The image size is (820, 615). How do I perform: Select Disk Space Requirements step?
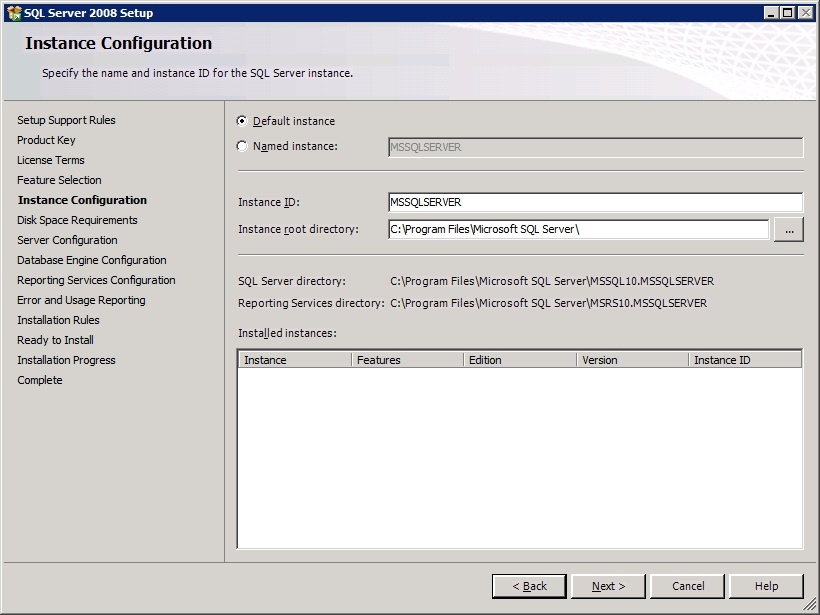pyautogui.click(x=77, y=220)
